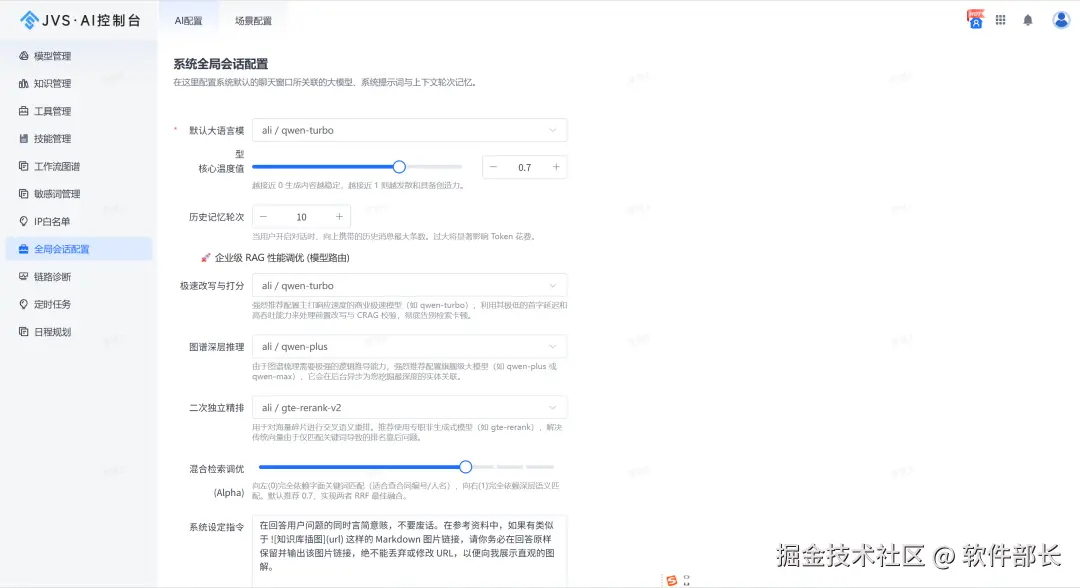
Task: Click the 工作流图谱 sidebar icon
Action: click(23, 166)
